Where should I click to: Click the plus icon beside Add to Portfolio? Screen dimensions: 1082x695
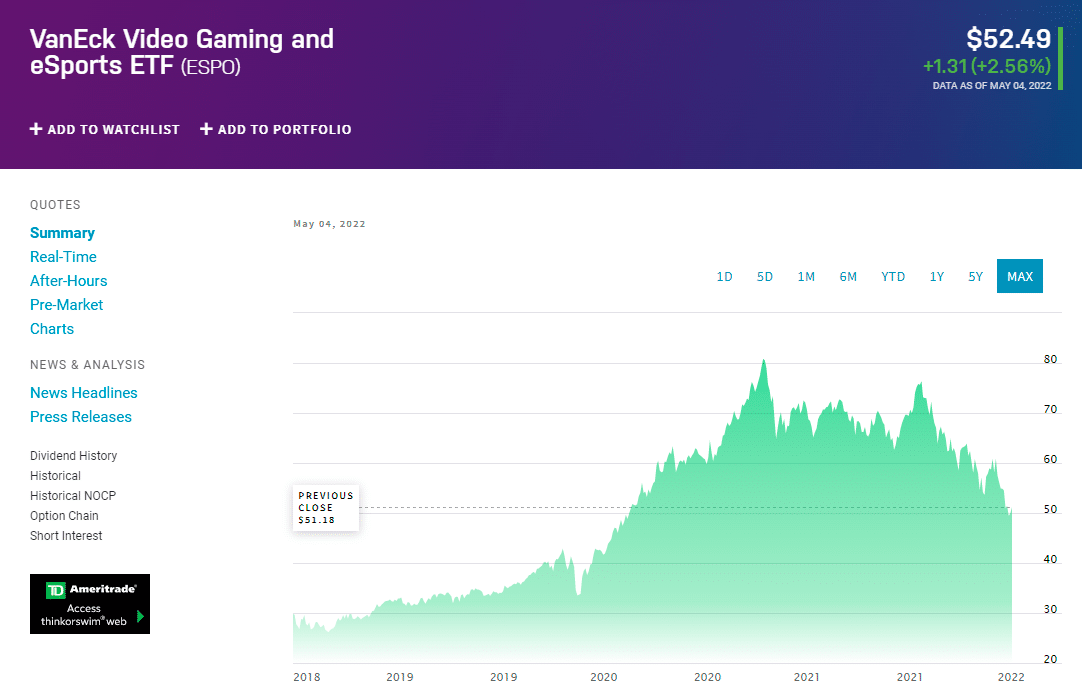[x=206, y=129]
